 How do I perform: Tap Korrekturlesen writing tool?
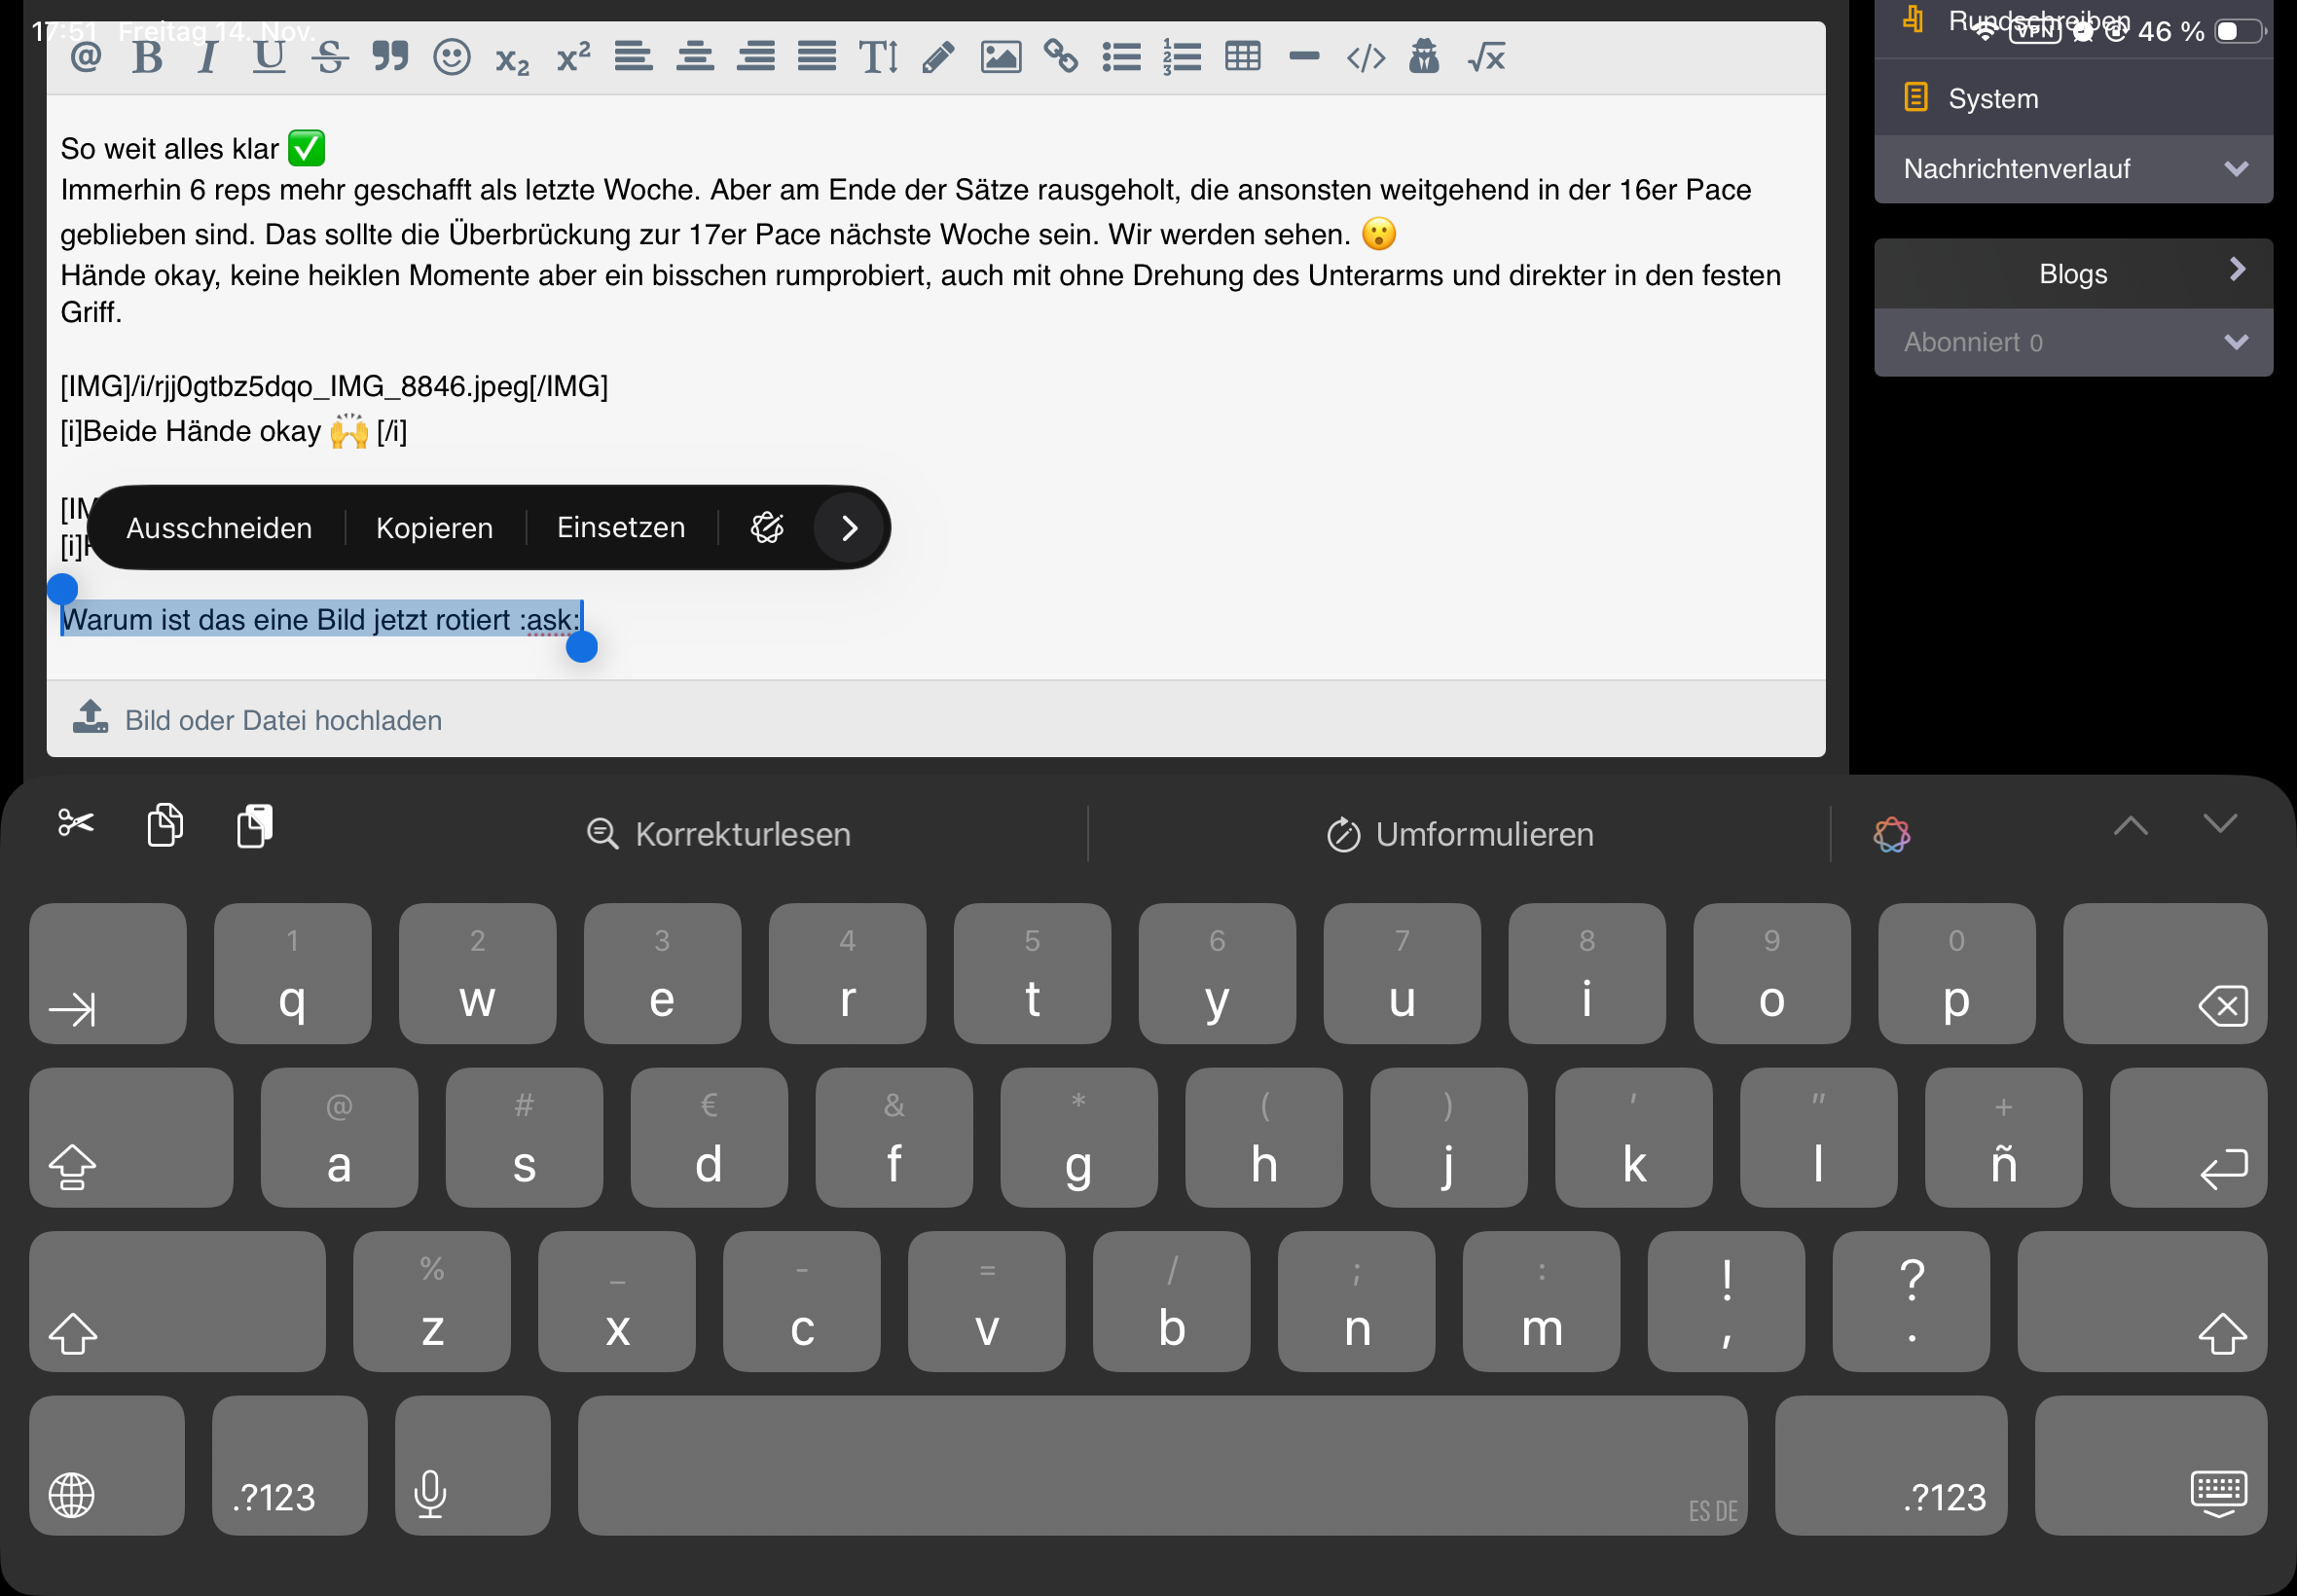pyautogui.click(x=719, y=834)
